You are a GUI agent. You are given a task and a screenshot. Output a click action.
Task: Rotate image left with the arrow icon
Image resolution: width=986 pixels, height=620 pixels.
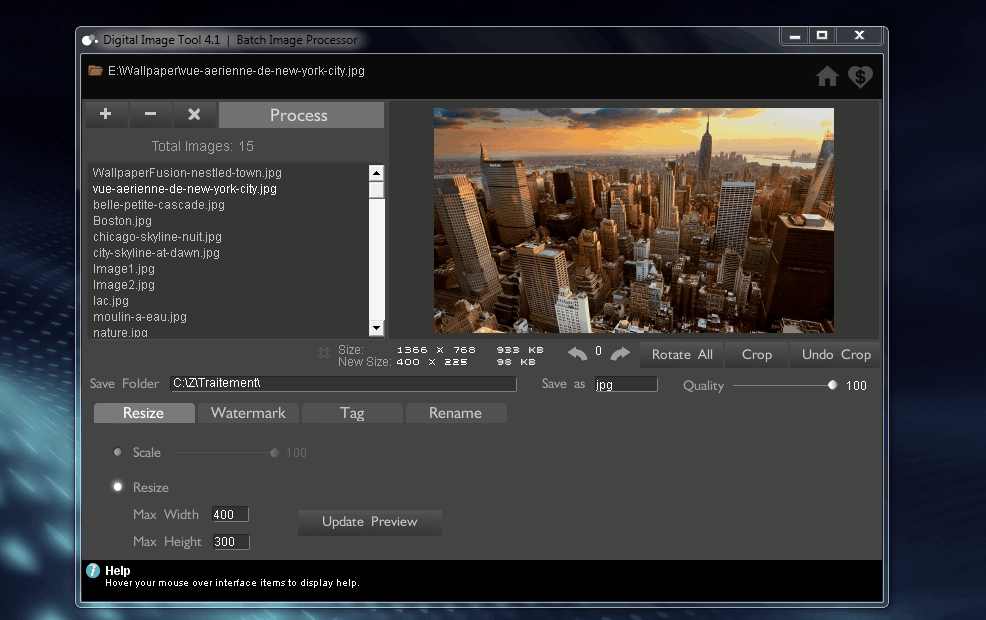click(577, 354)
